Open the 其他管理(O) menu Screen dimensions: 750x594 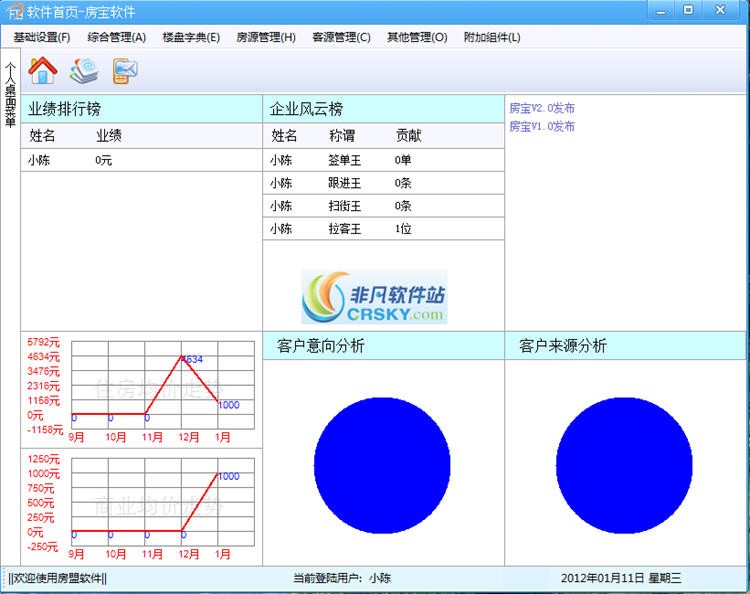pos(417,37)
